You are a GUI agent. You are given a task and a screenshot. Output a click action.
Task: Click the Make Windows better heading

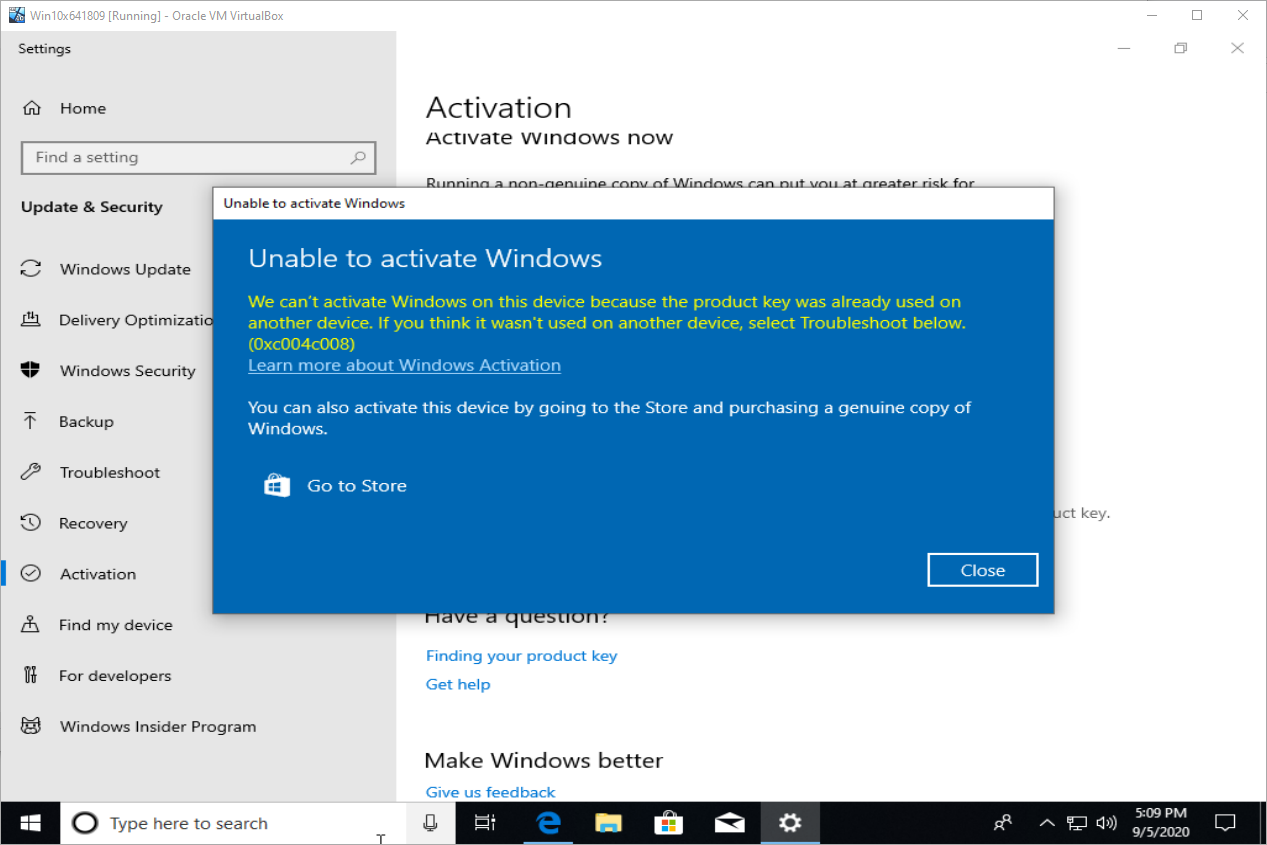[543, 760]
